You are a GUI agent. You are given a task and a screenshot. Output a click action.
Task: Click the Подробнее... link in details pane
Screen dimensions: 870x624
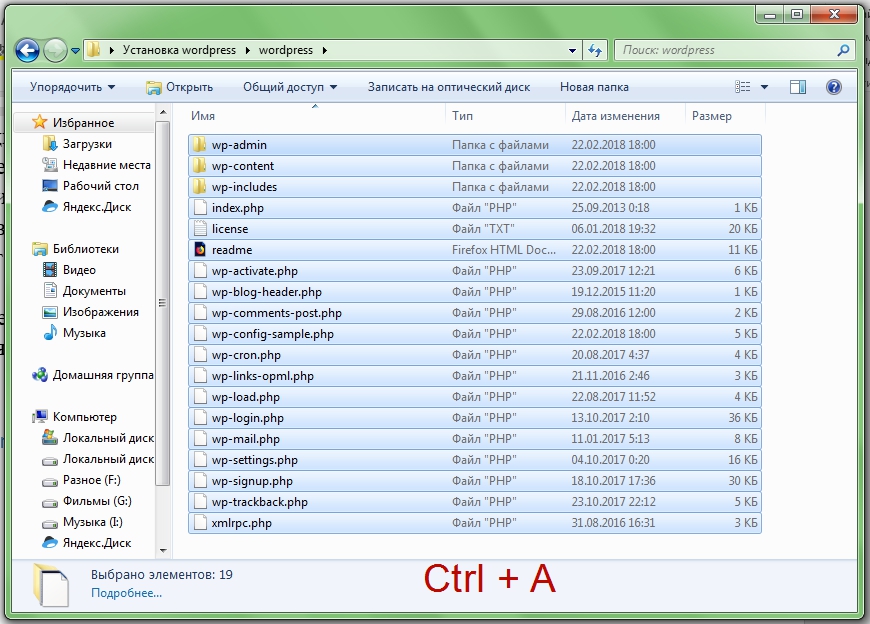pyautogui.click(x=127, y=593)
